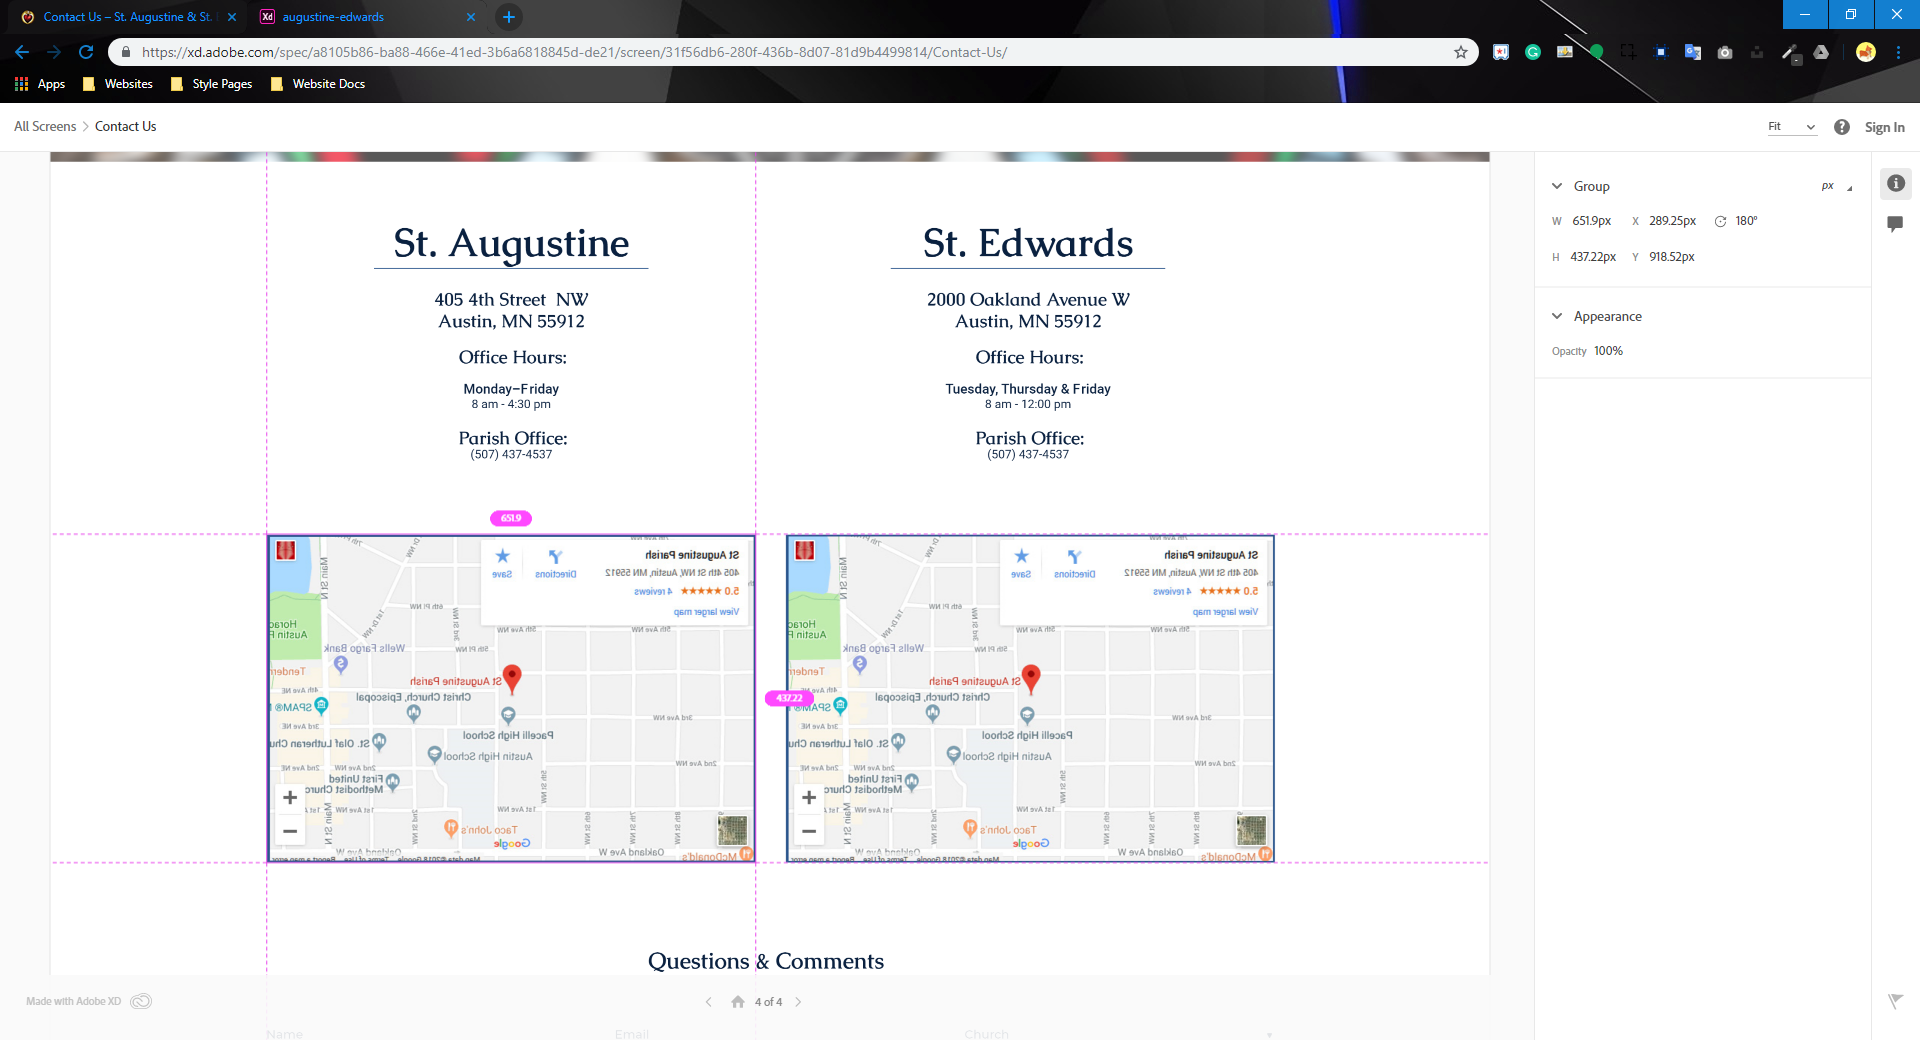
Task: Open Google Translate extension
Action: click(1693, 52)
